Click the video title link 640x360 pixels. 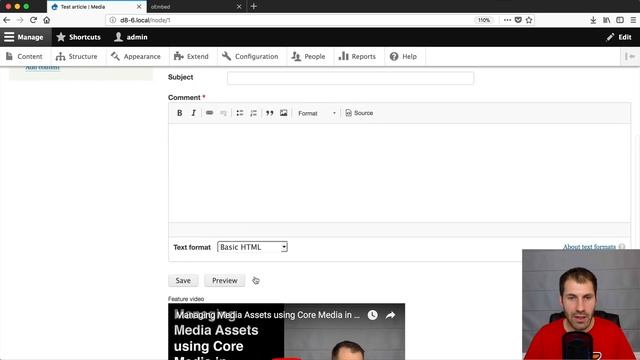(267, 315)
